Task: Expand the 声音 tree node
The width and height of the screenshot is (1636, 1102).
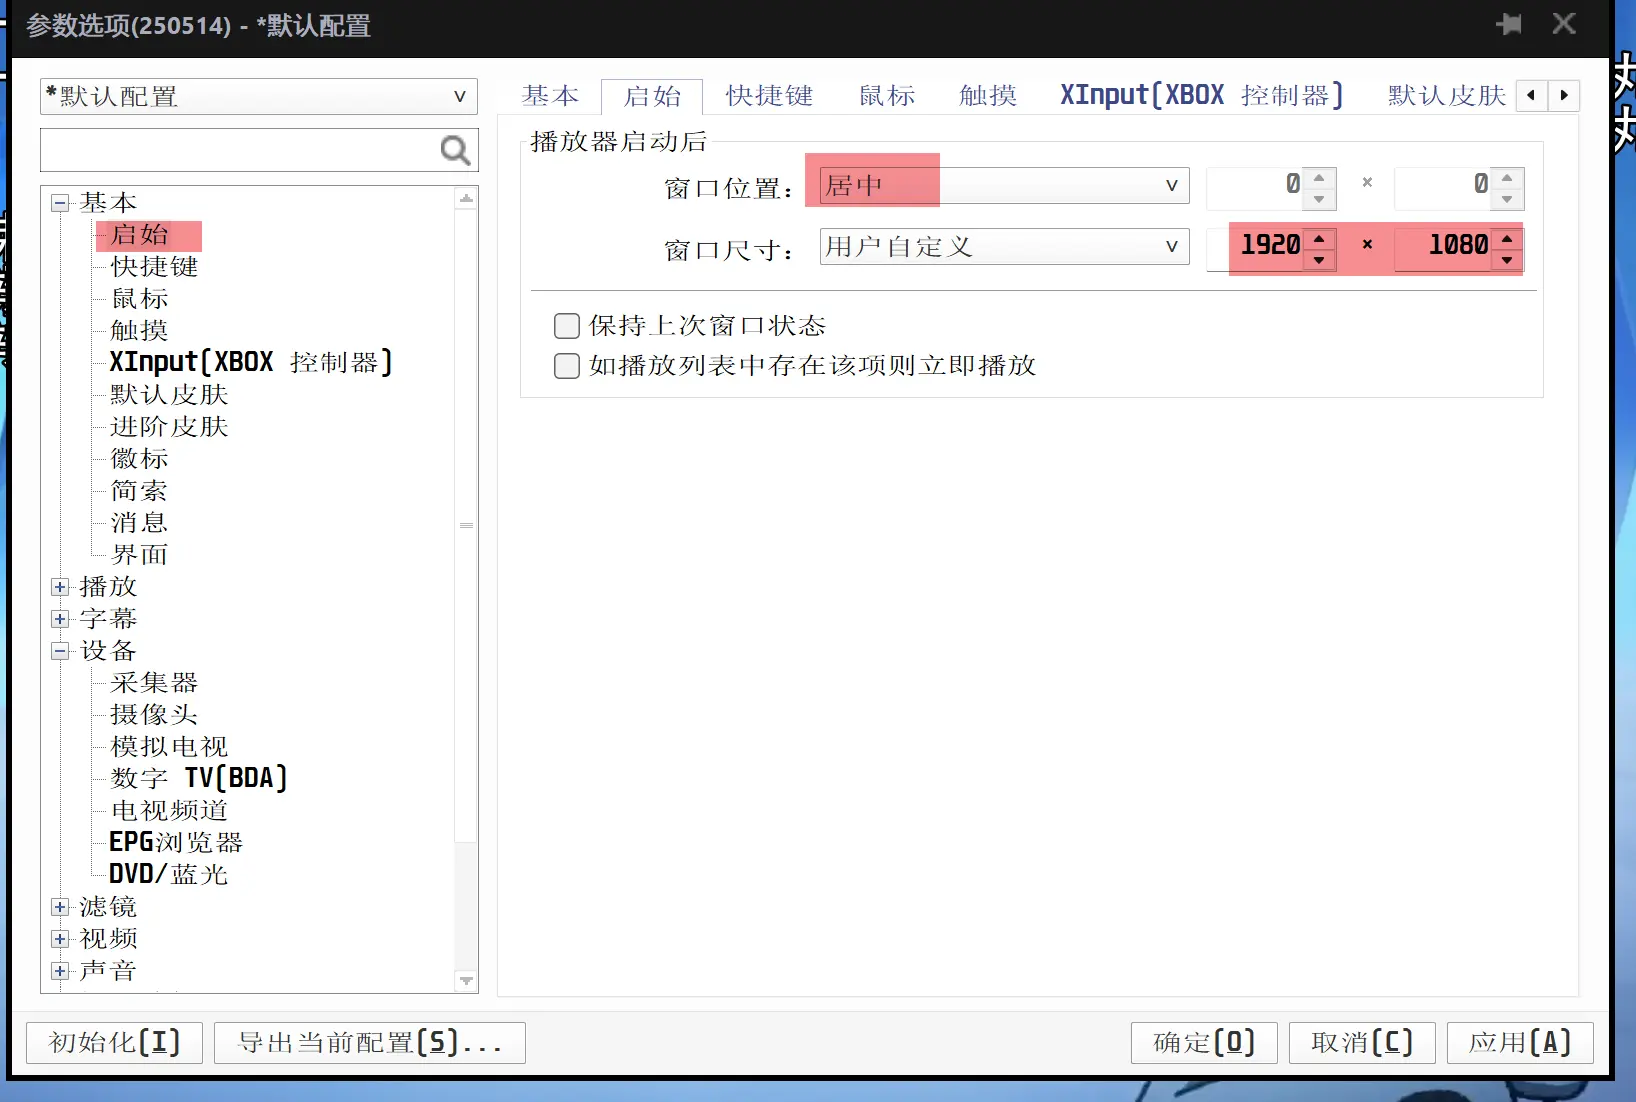Action: coord(61,971)
